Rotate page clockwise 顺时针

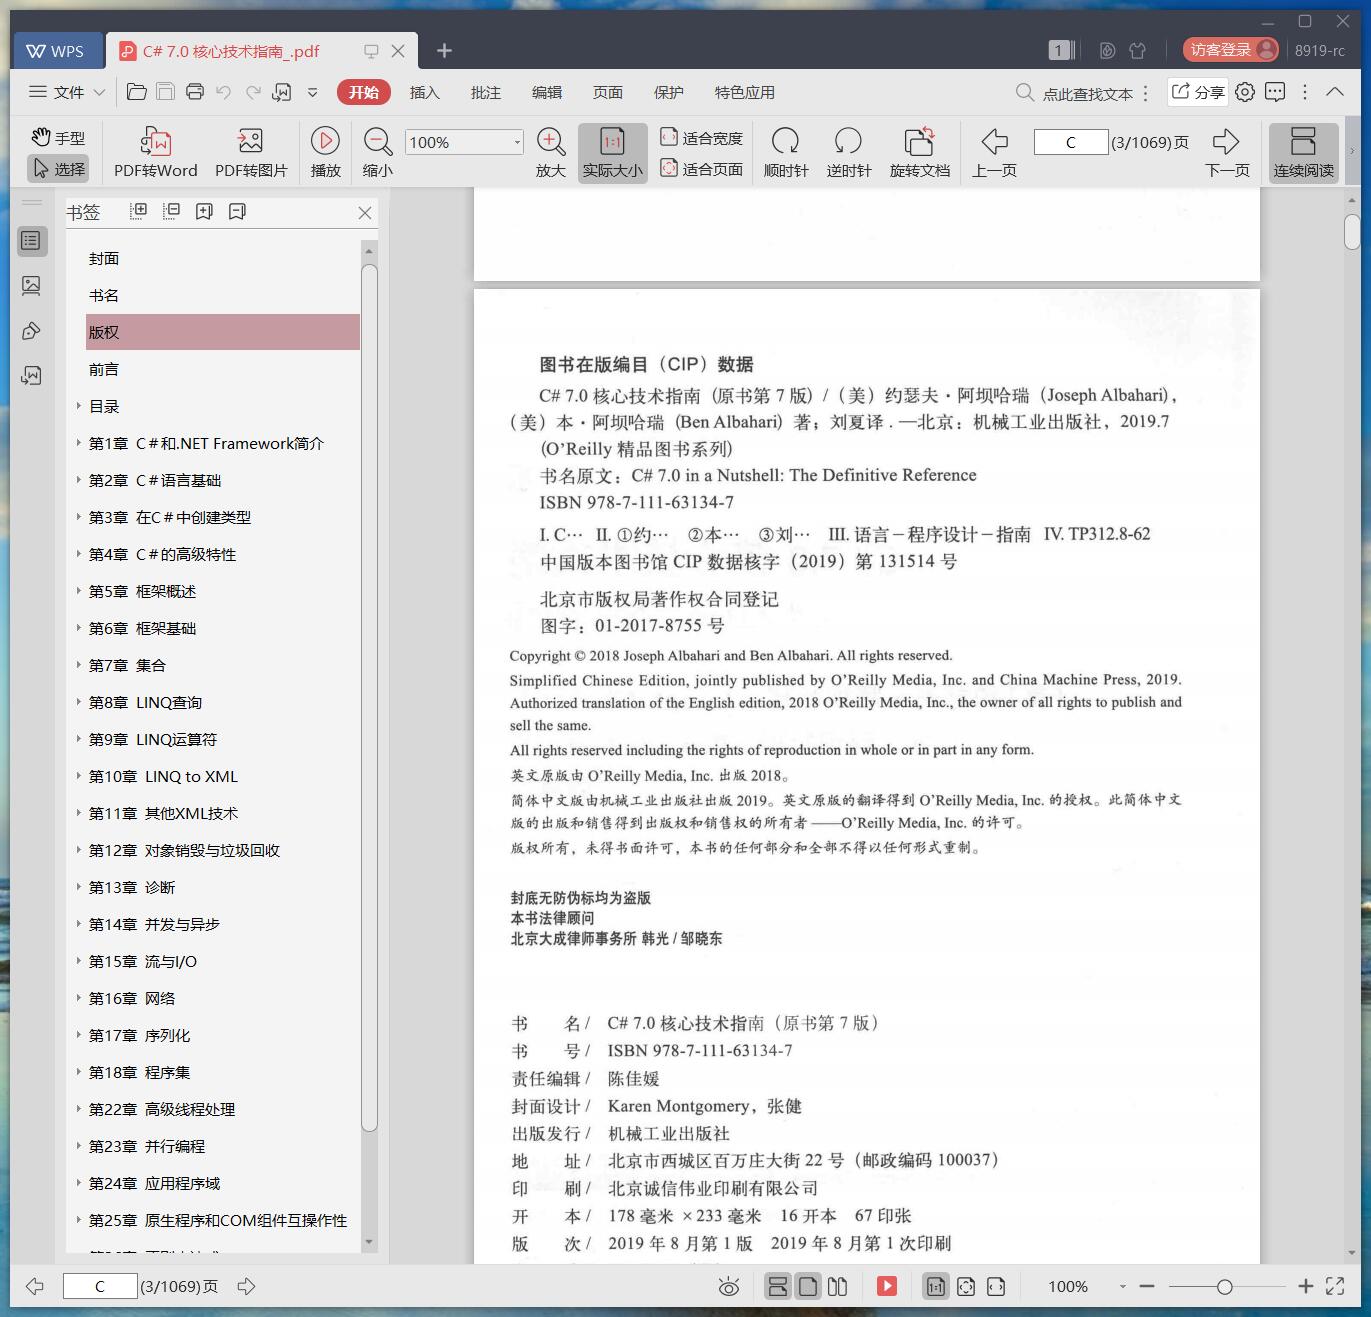point(786,153)
